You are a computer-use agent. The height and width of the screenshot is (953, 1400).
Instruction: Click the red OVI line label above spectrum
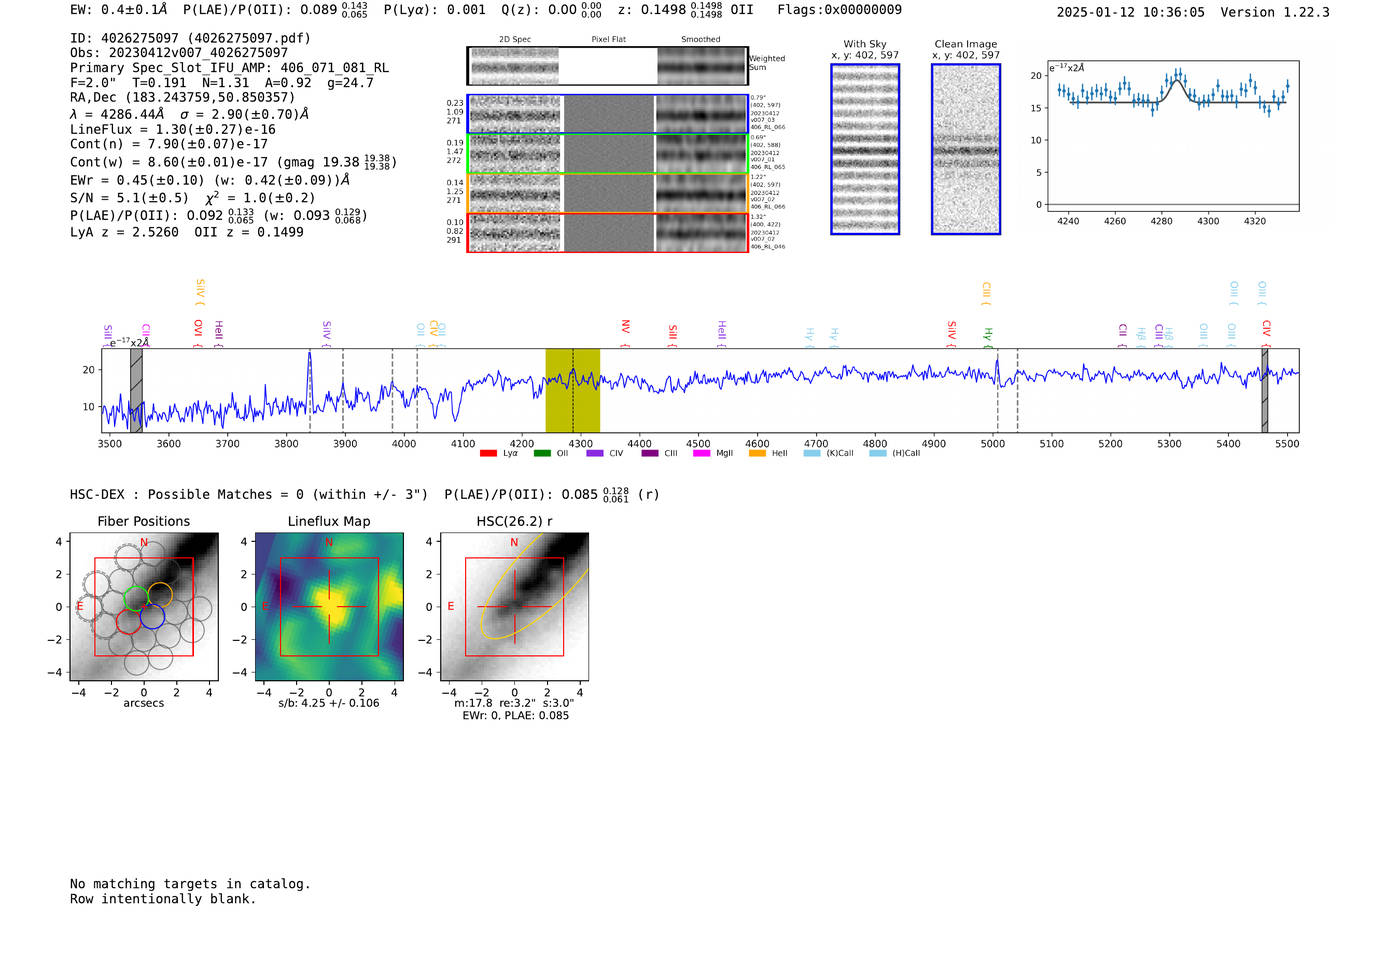pos(197,332)
